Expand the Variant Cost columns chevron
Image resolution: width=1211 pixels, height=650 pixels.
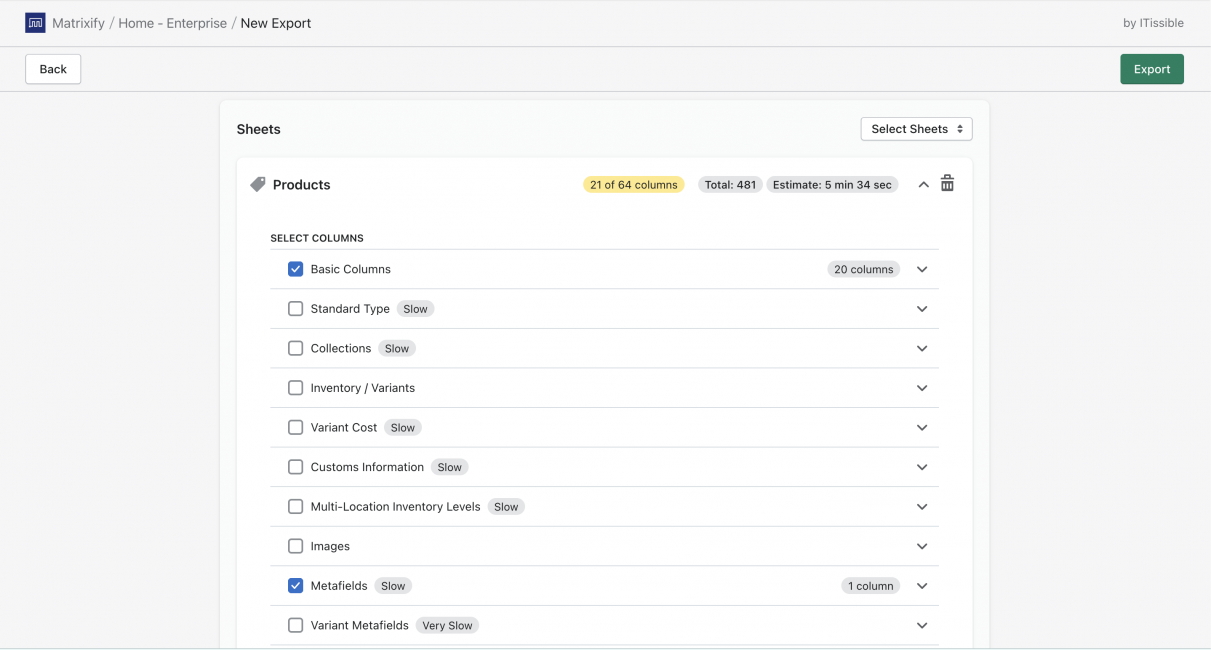coord(922,427)
